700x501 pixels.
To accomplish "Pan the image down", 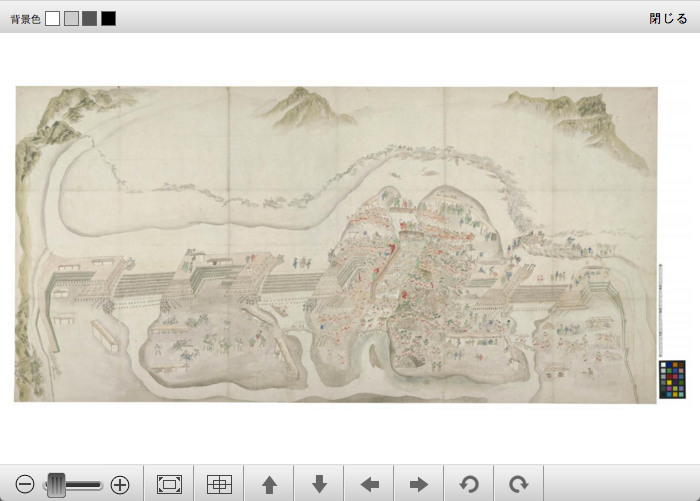I will point(319,484).
